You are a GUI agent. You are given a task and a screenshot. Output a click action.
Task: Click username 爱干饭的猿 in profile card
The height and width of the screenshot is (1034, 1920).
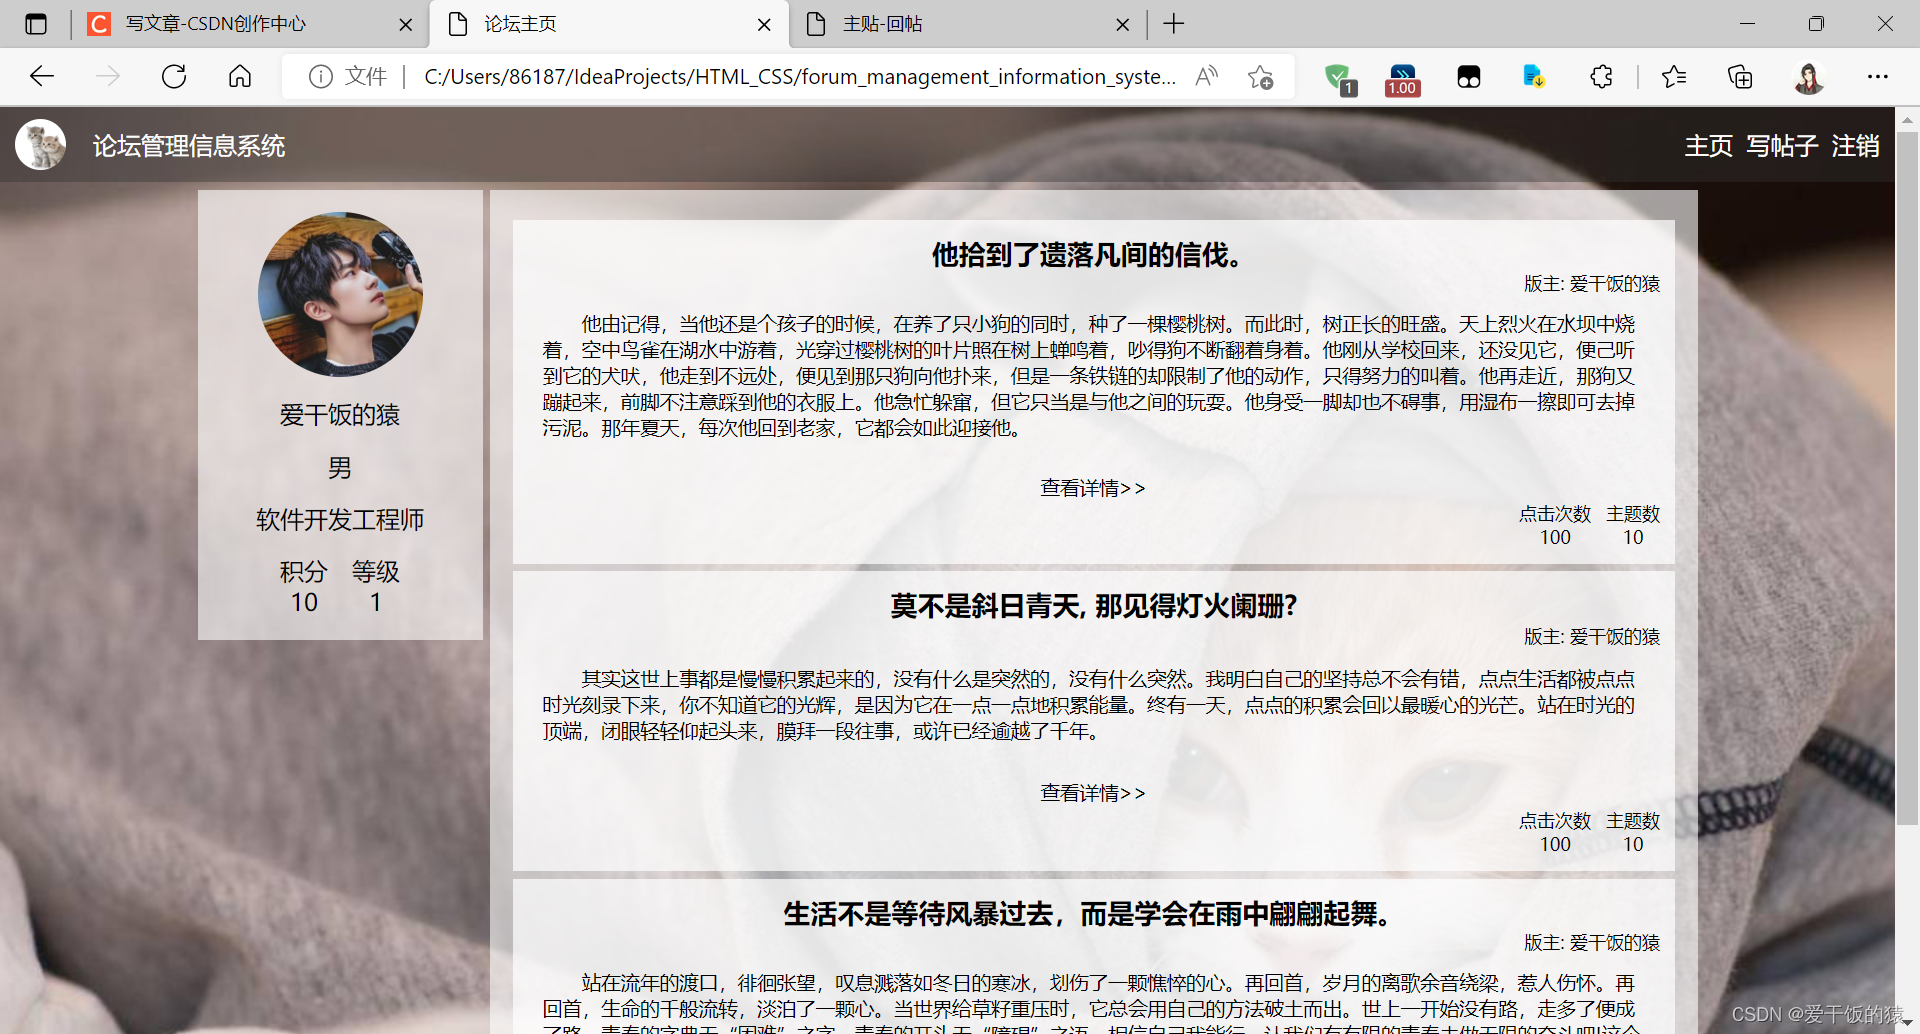click(x=340, y=415)
